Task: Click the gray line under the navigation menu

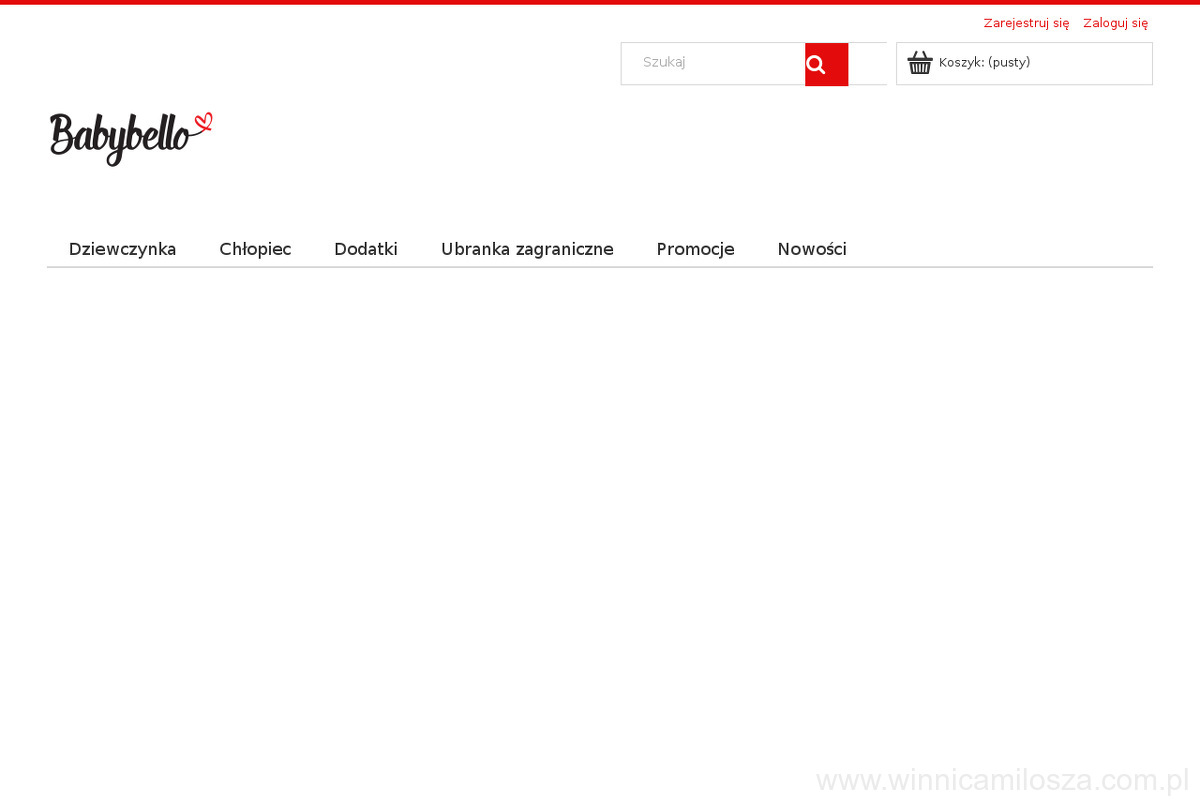Action: pos(600,267)
